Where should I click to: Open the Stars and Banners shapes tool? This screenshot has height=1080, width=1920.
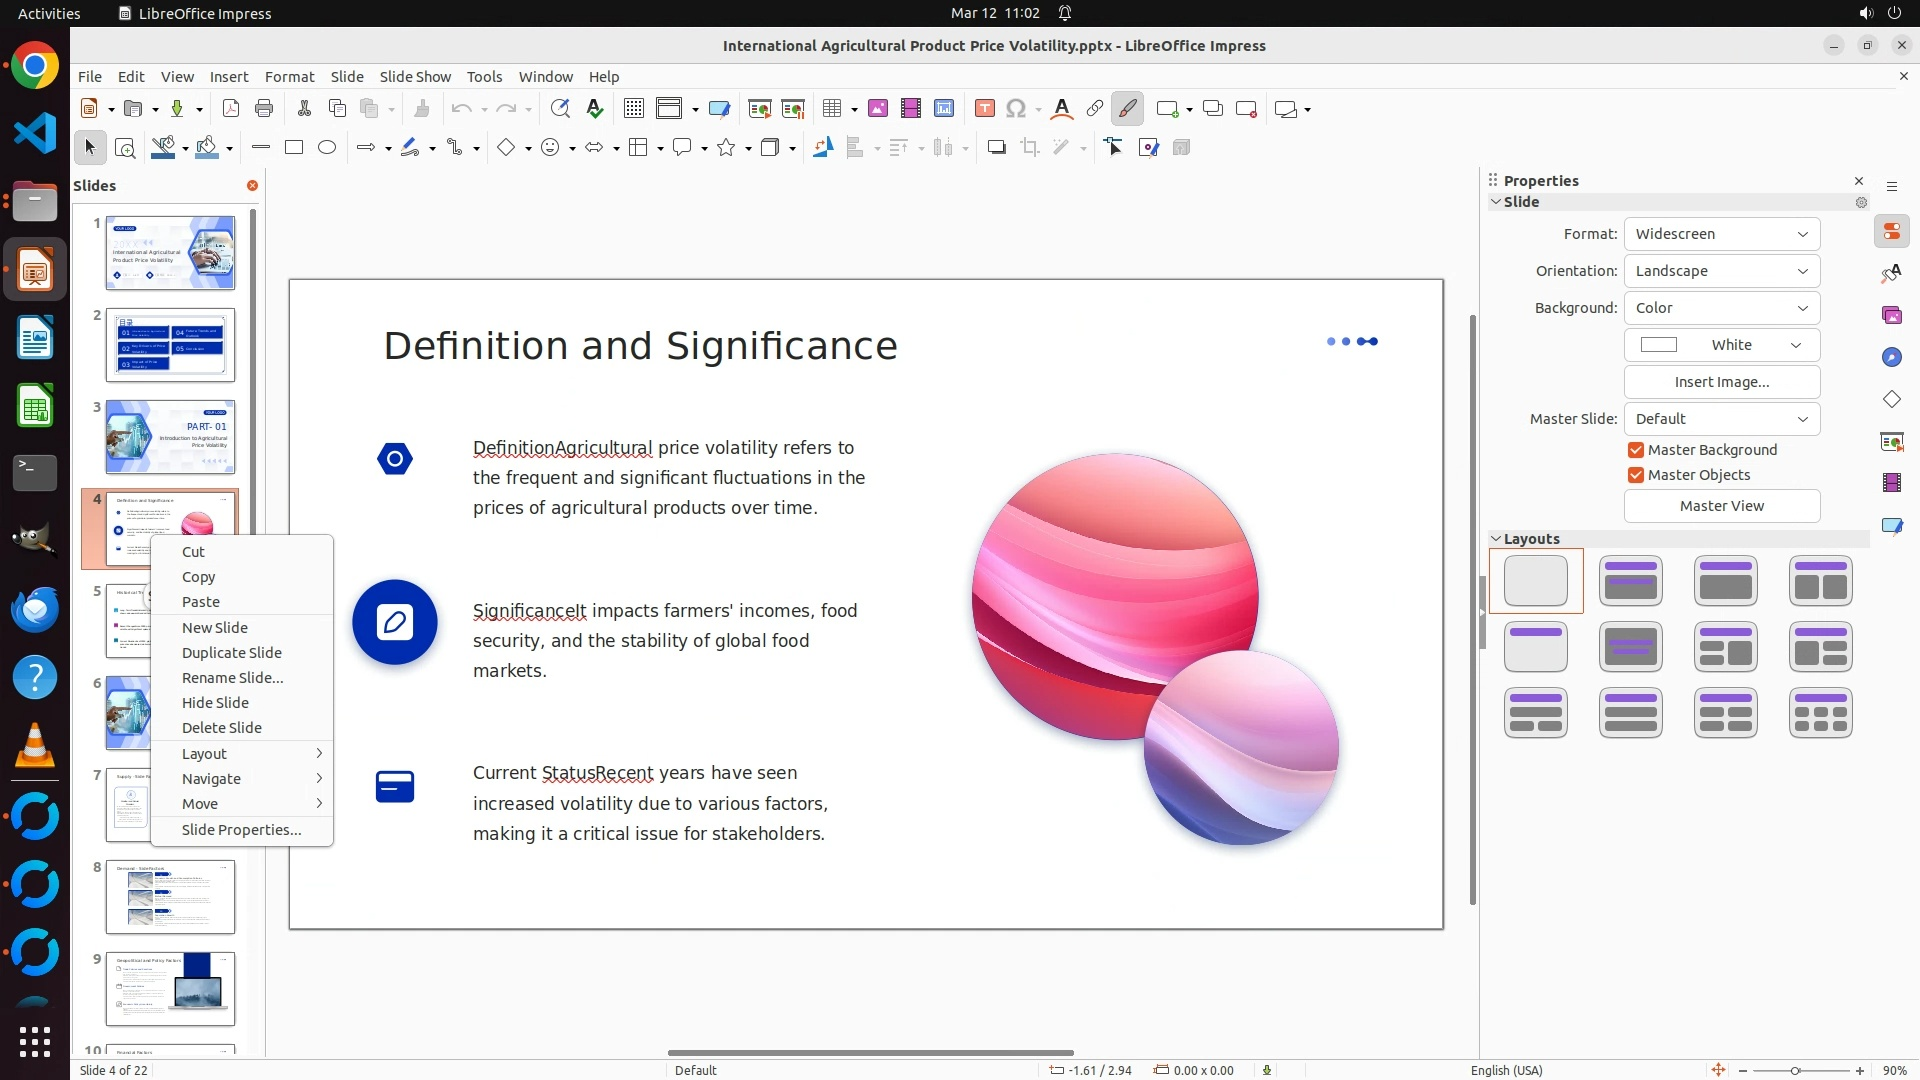click(727, 148)
